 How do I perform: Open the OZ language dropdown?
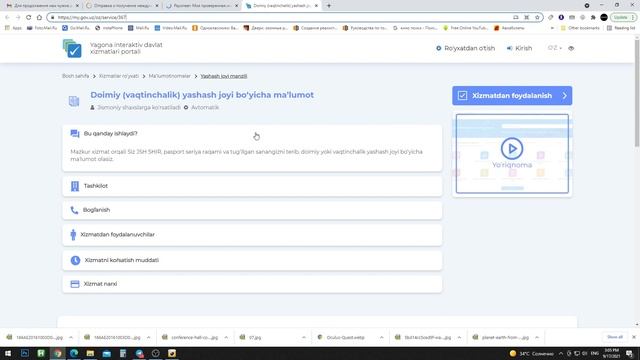554,48
